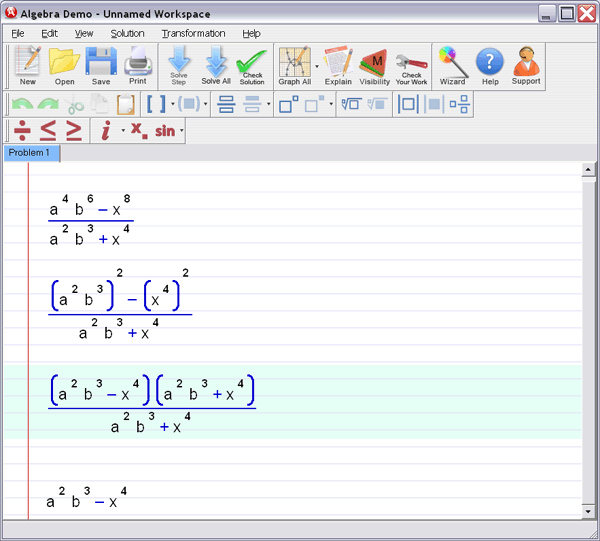600x541 pixels.
Task: Expand the square brackets dropdown arrow
Action: [x=172, y=104]
